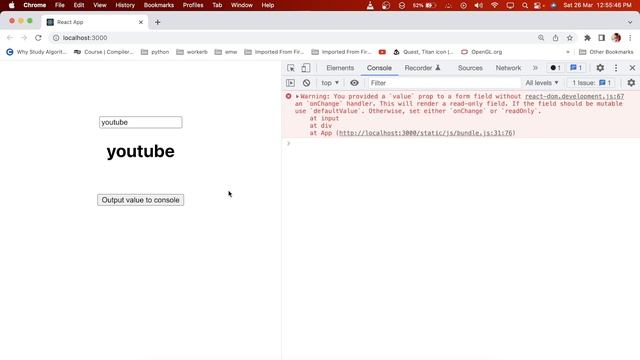Go forward in browser history

tap(24, 38)
